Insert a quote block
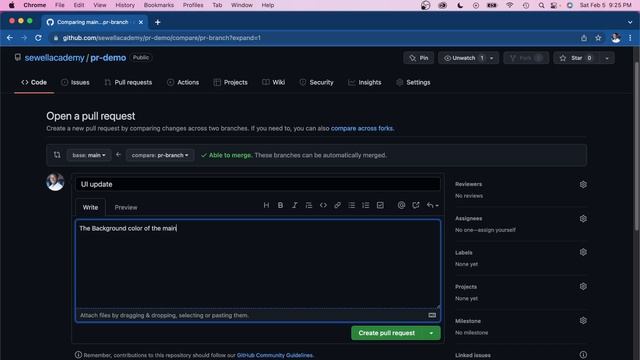Image resolution: width=640 pixels, height=360 pixels. (309, 205)
